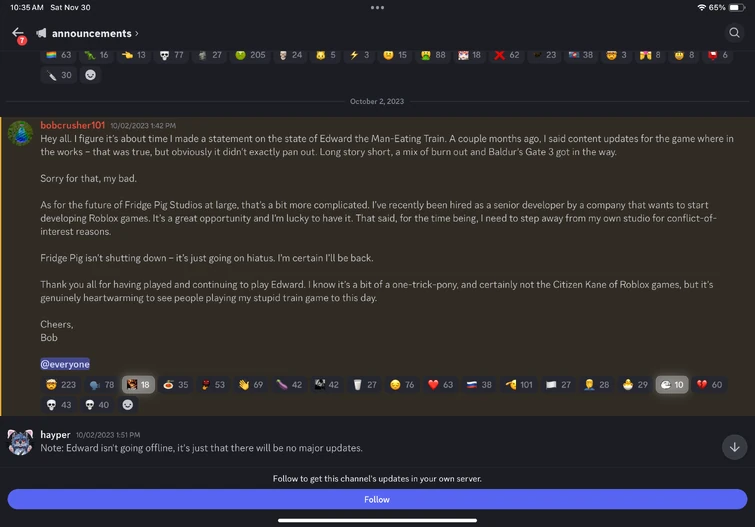755x527 pixels.
Task: Expand announcements channel details via chevron
Action: point(137,33)
